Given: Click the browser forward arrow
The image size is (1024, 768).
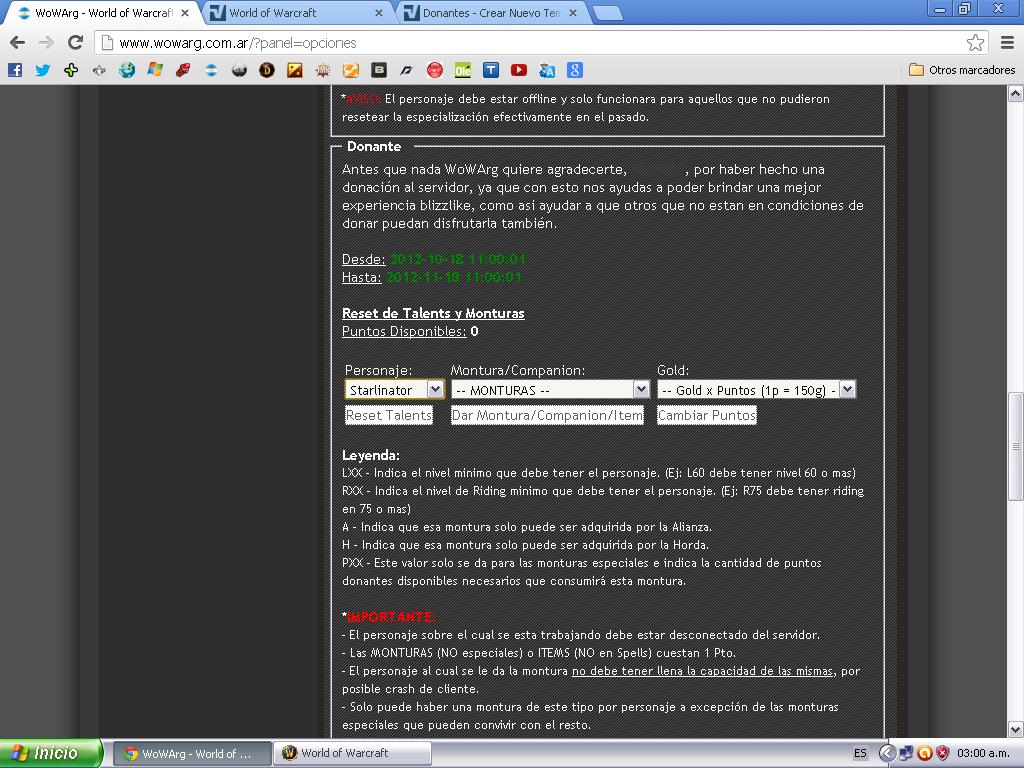Looking at the screenshot, I should (46, 42).
